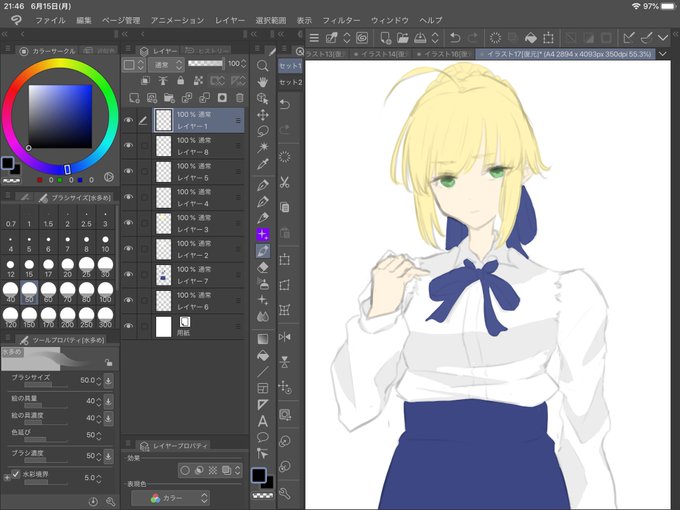
Task: Switch to the イラスト14 canvas tab
Action: coord(380,54)
